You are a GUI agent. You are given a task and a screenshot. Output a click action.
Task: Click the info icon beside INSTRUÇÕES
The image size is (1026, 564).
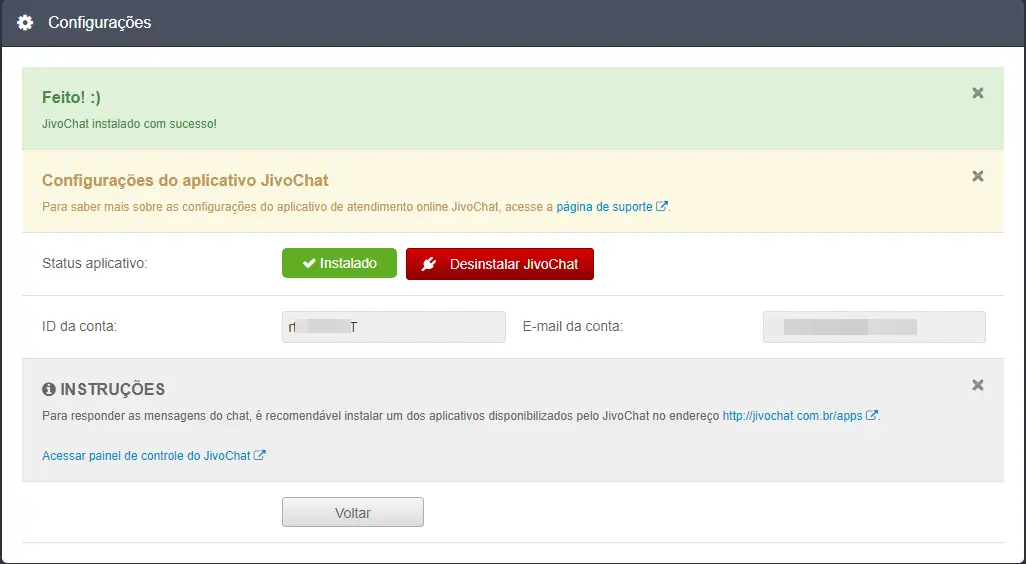pyautogui.click(x=48, y=389)
